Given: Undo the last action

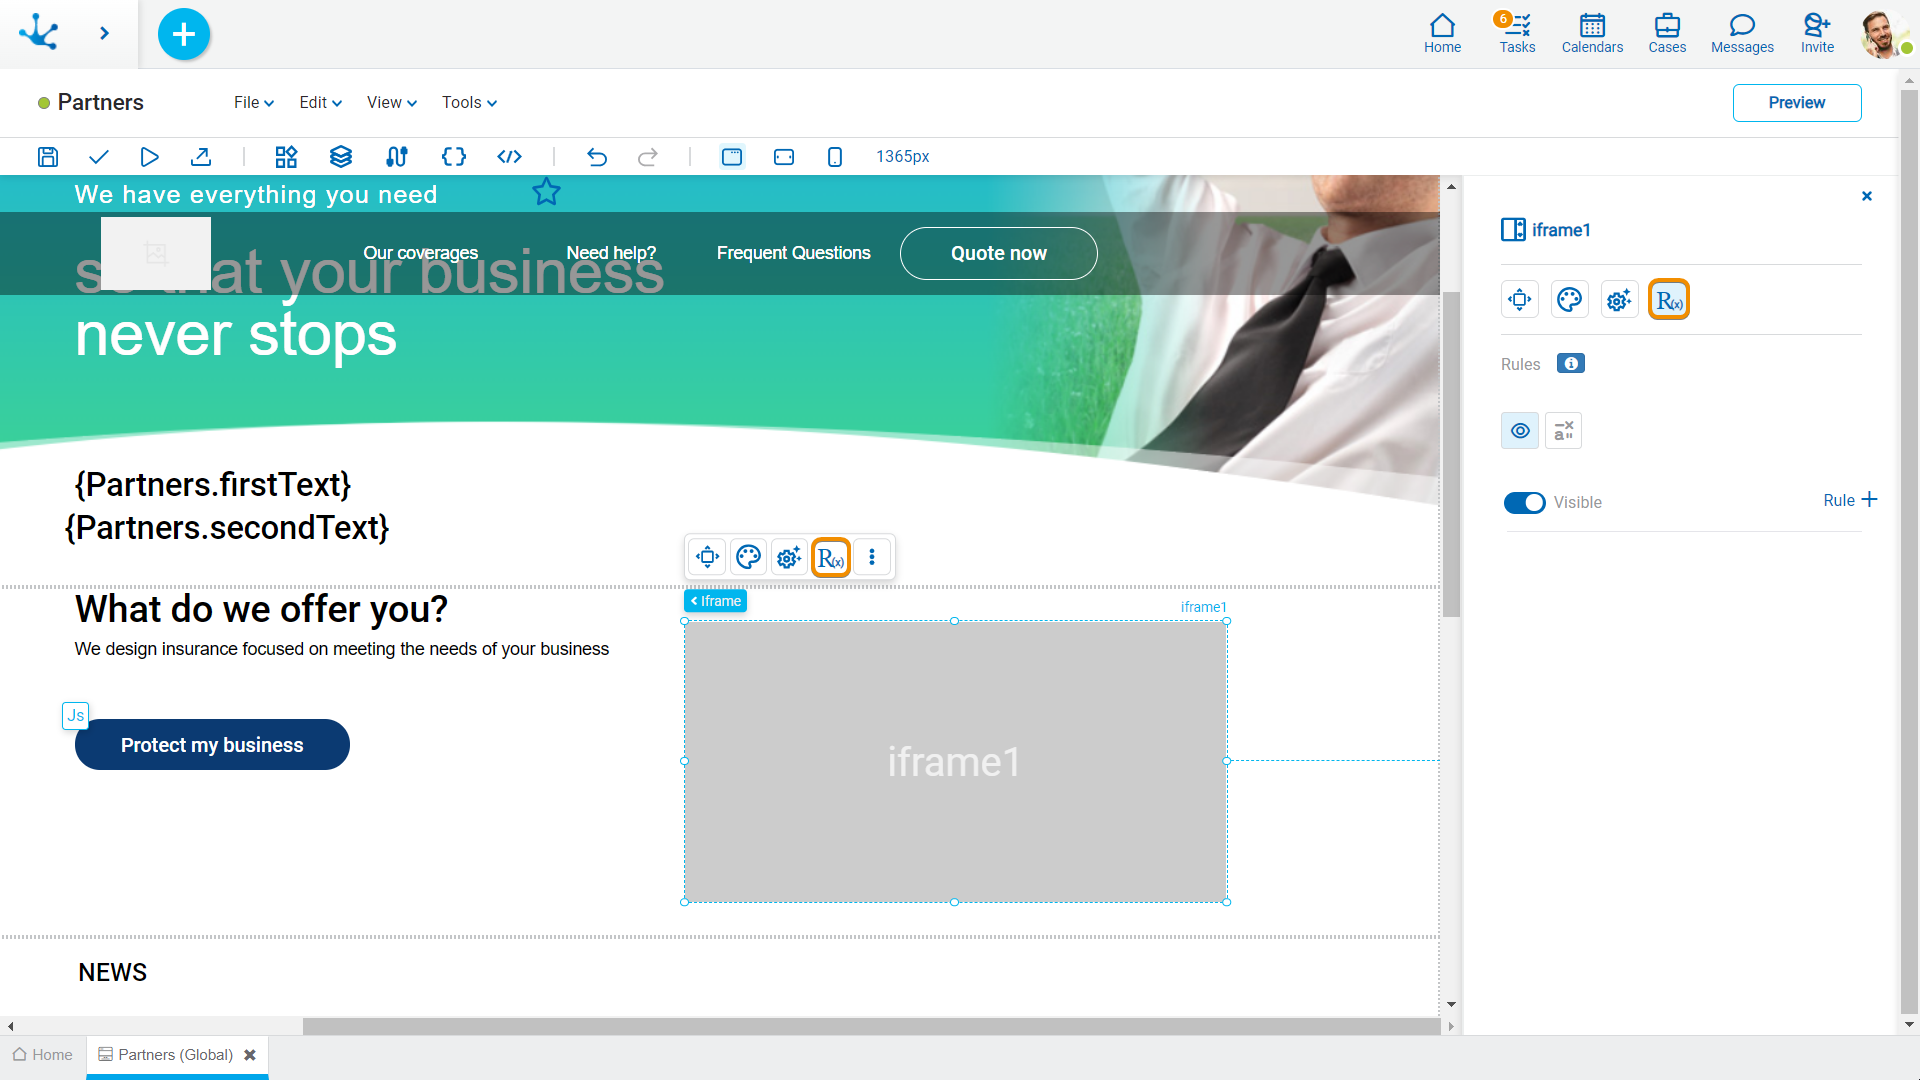Looking at the screenshot, I should 597,156.
